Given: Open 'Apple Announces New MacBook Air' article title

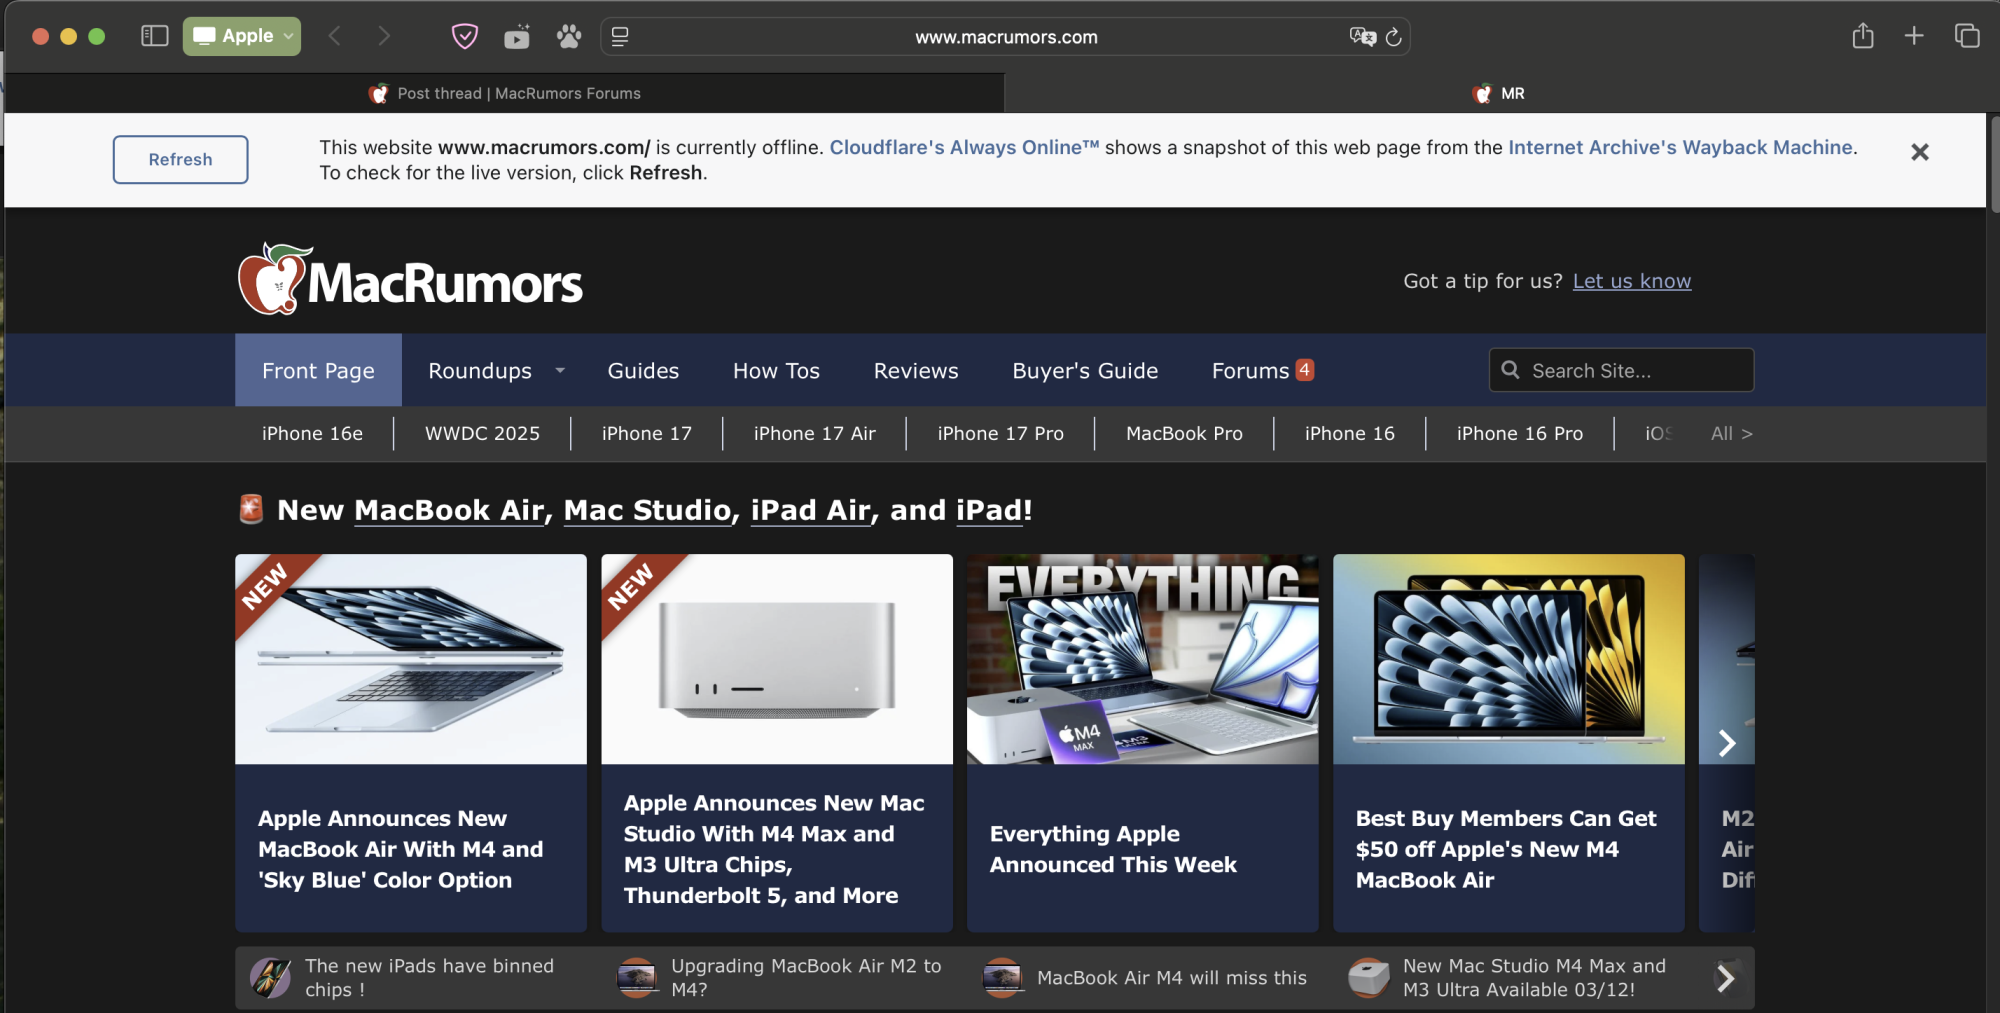Looking at the screenshot, I should click(400, 849).
